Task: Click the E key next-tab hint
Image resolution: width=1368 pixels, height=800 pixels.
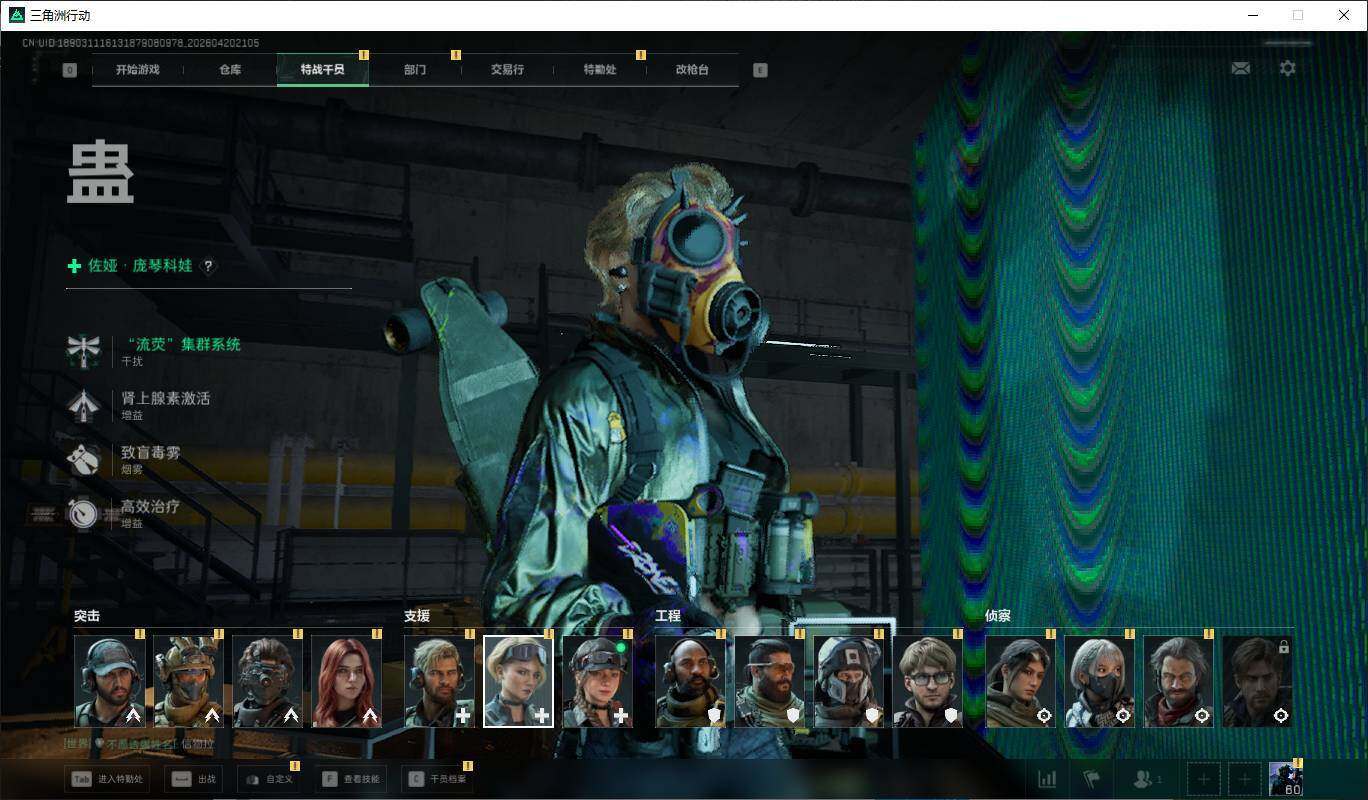Action: 760,70
